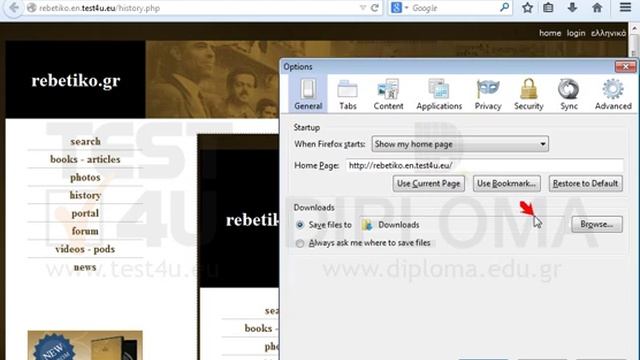Viewport: 640px width, 360px height.
Task: Click the site identity globe icon
Action: click(x=31, y=8)
